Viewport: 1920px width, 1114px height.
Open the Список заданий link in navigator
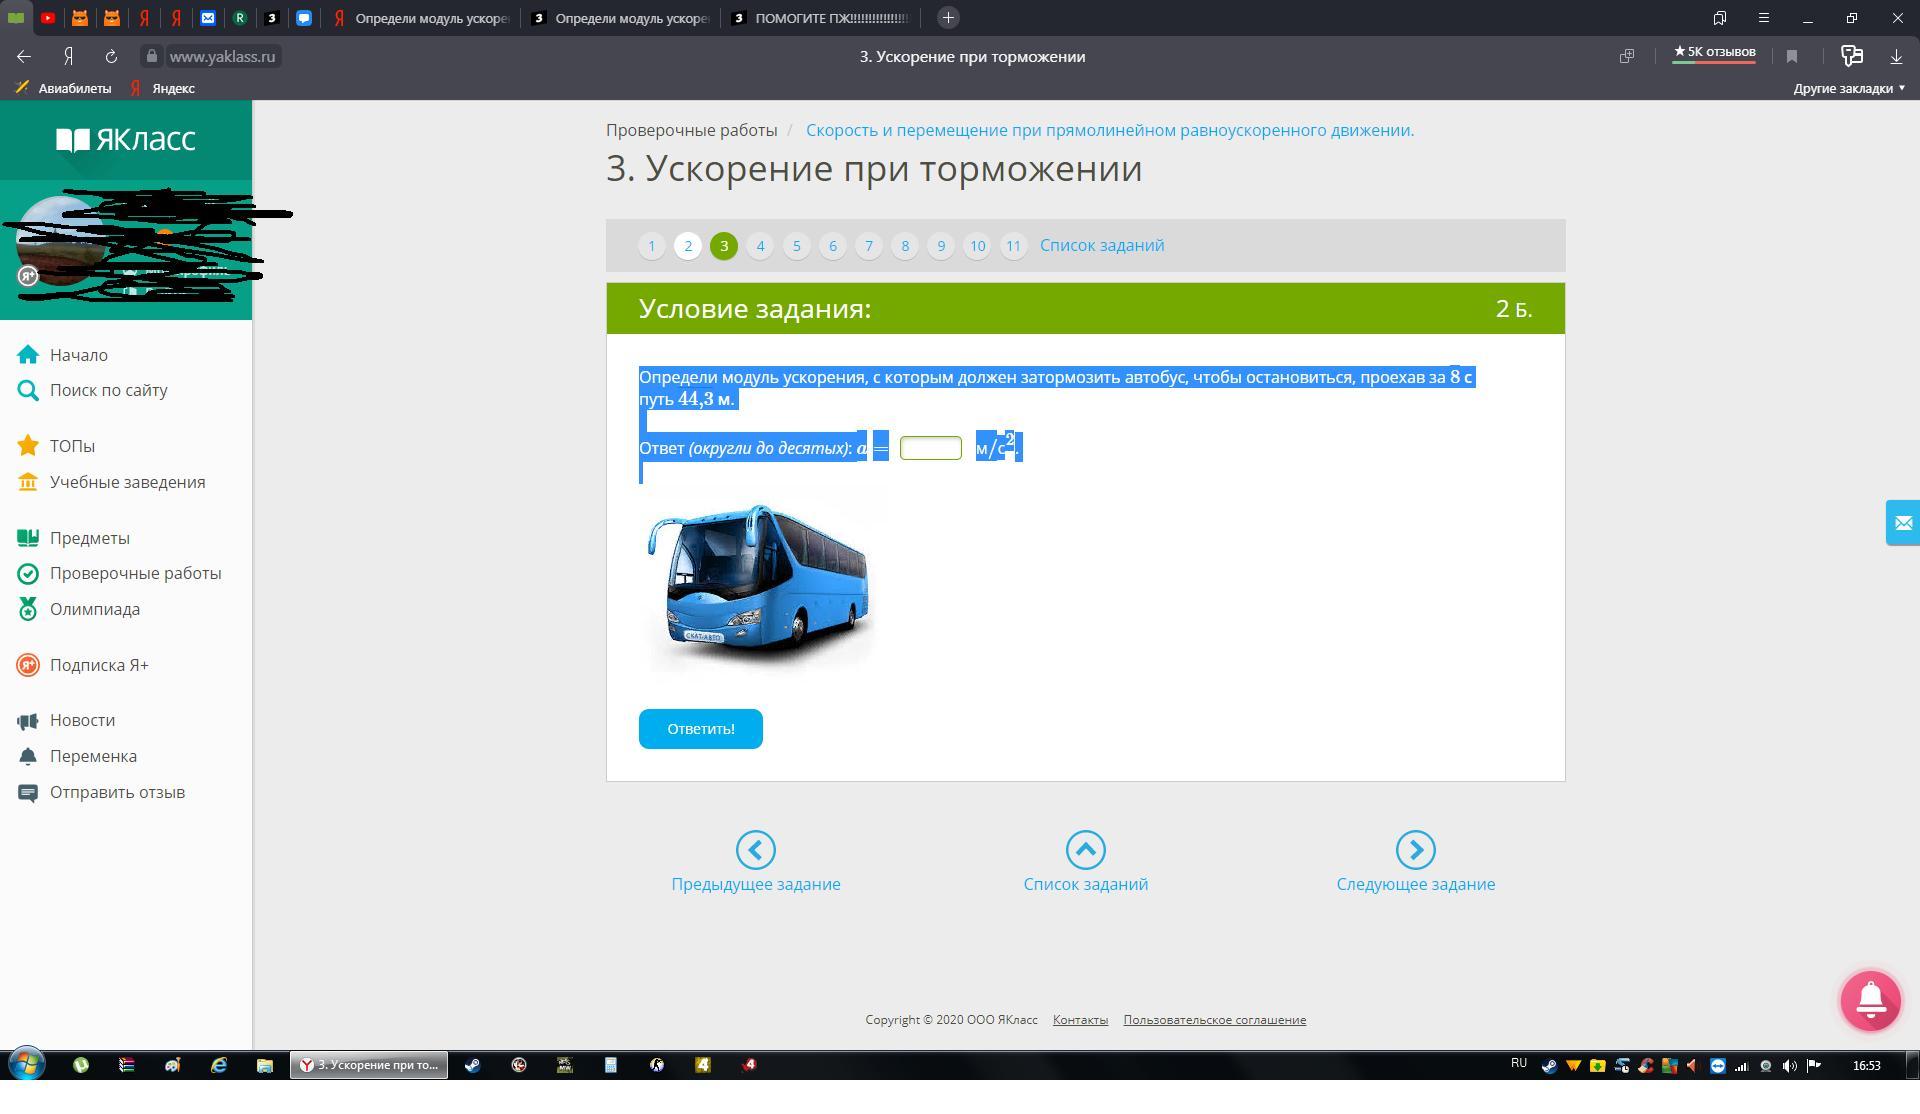(1101, 246)
